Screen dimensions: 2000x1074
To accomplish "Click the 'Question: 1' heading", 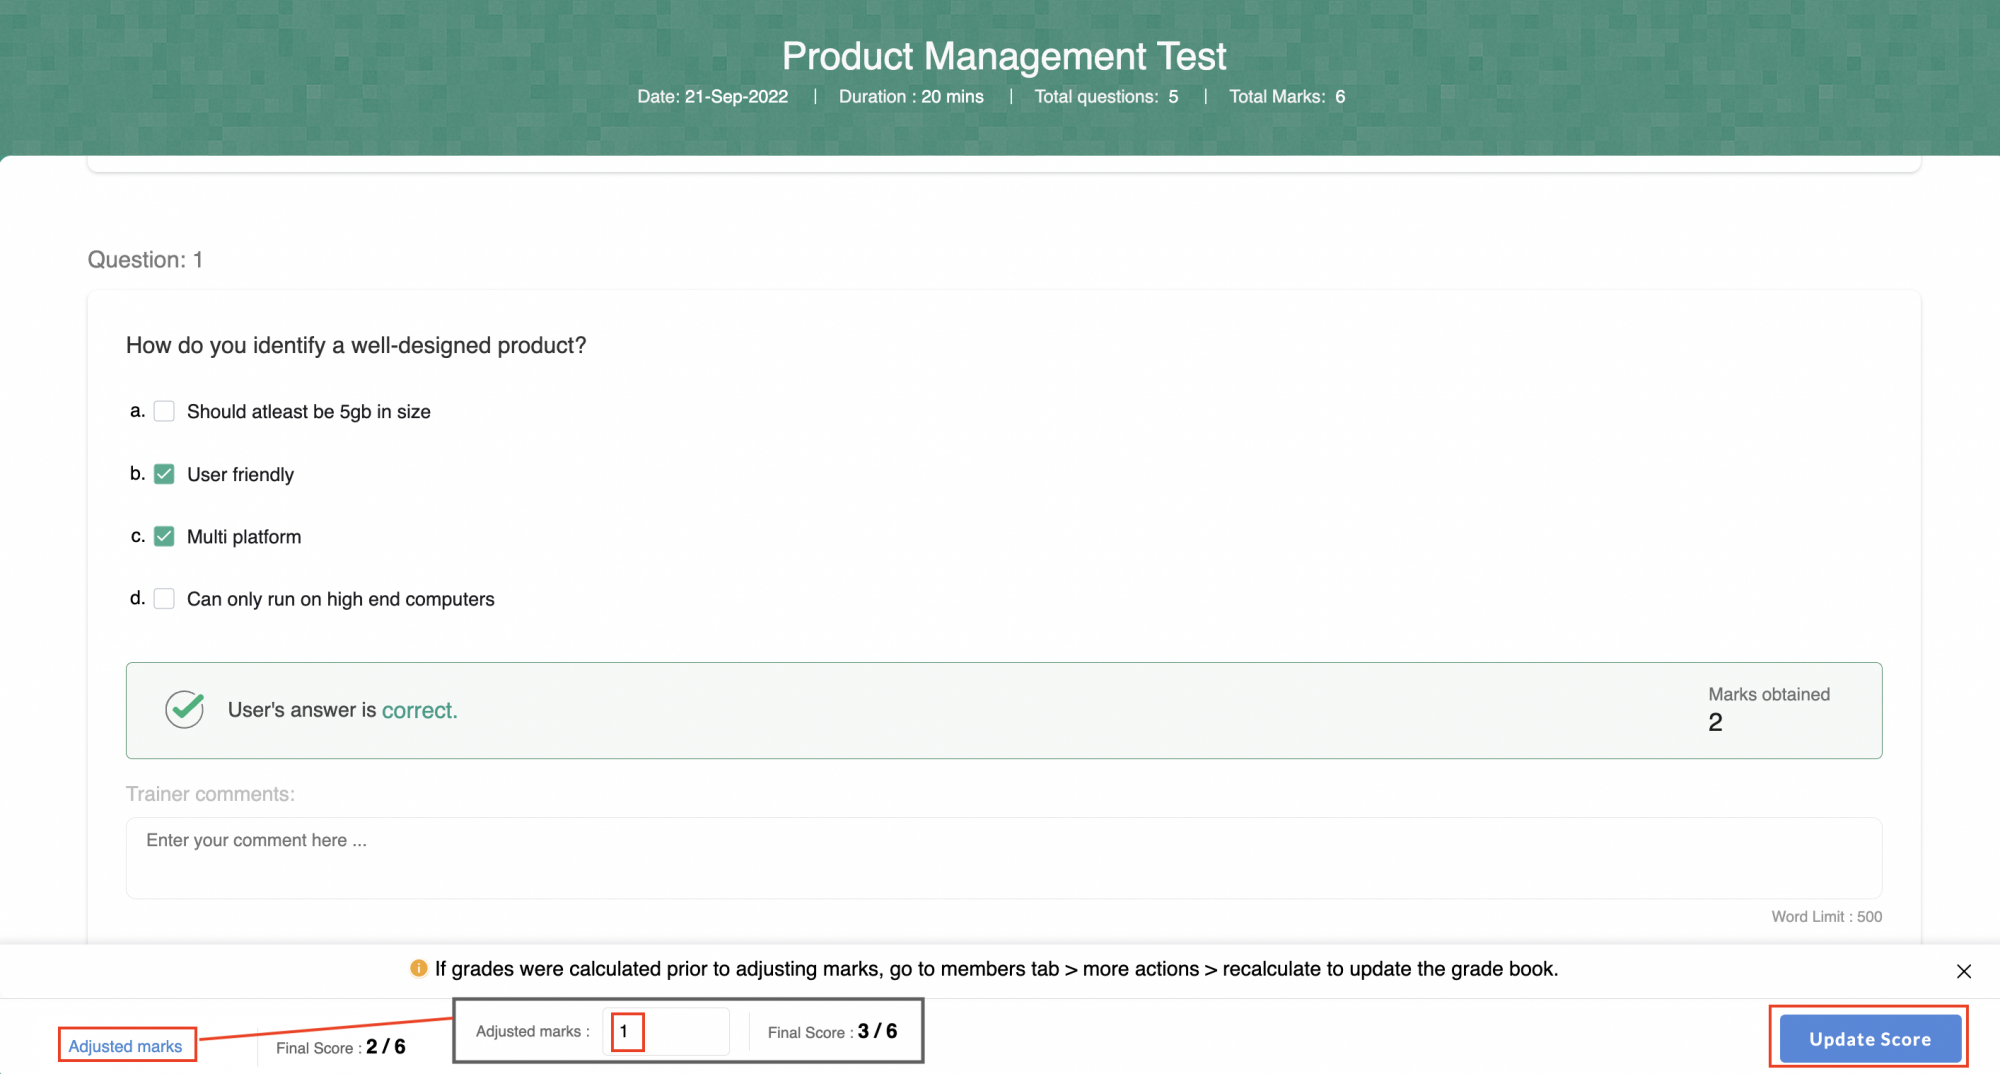I will (145, 260).
